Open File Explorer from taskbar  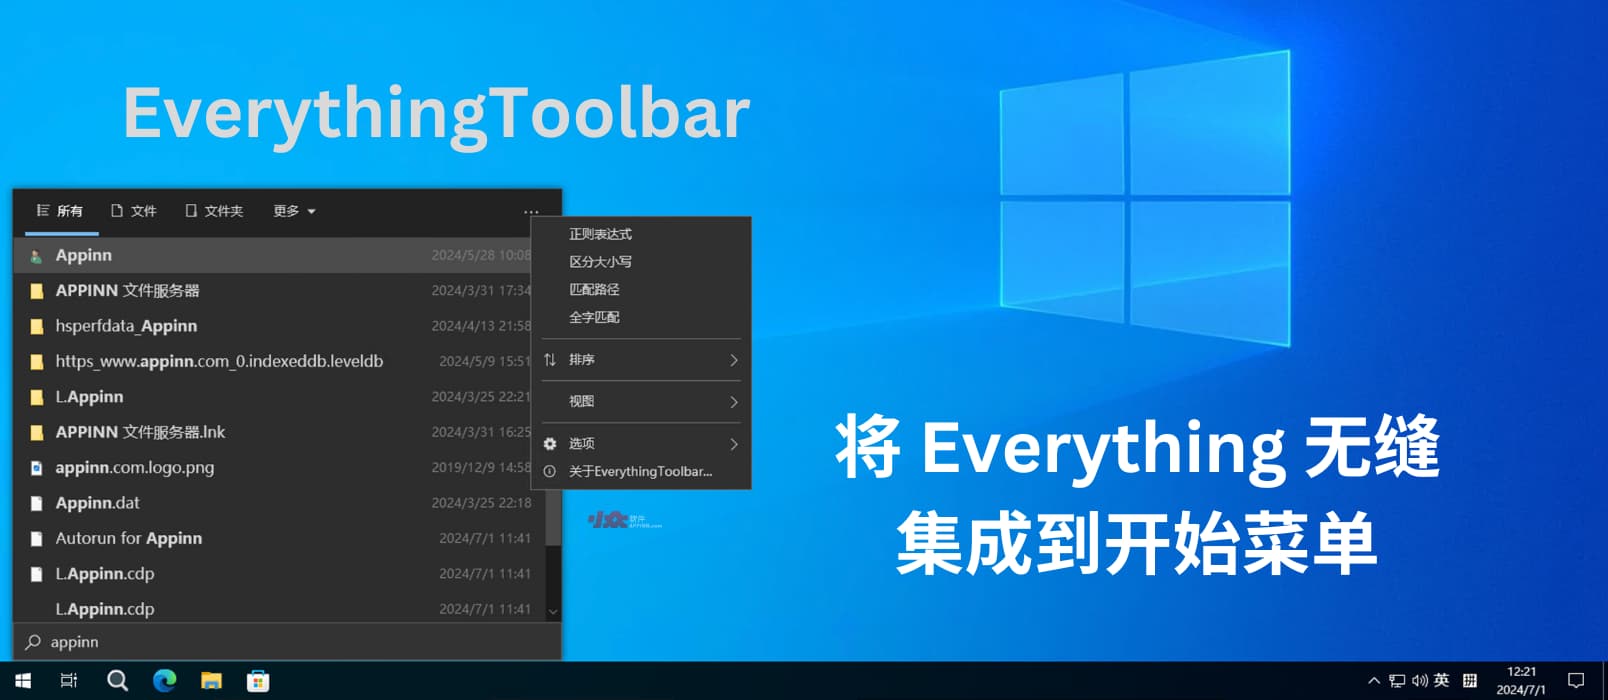point(211,681)
